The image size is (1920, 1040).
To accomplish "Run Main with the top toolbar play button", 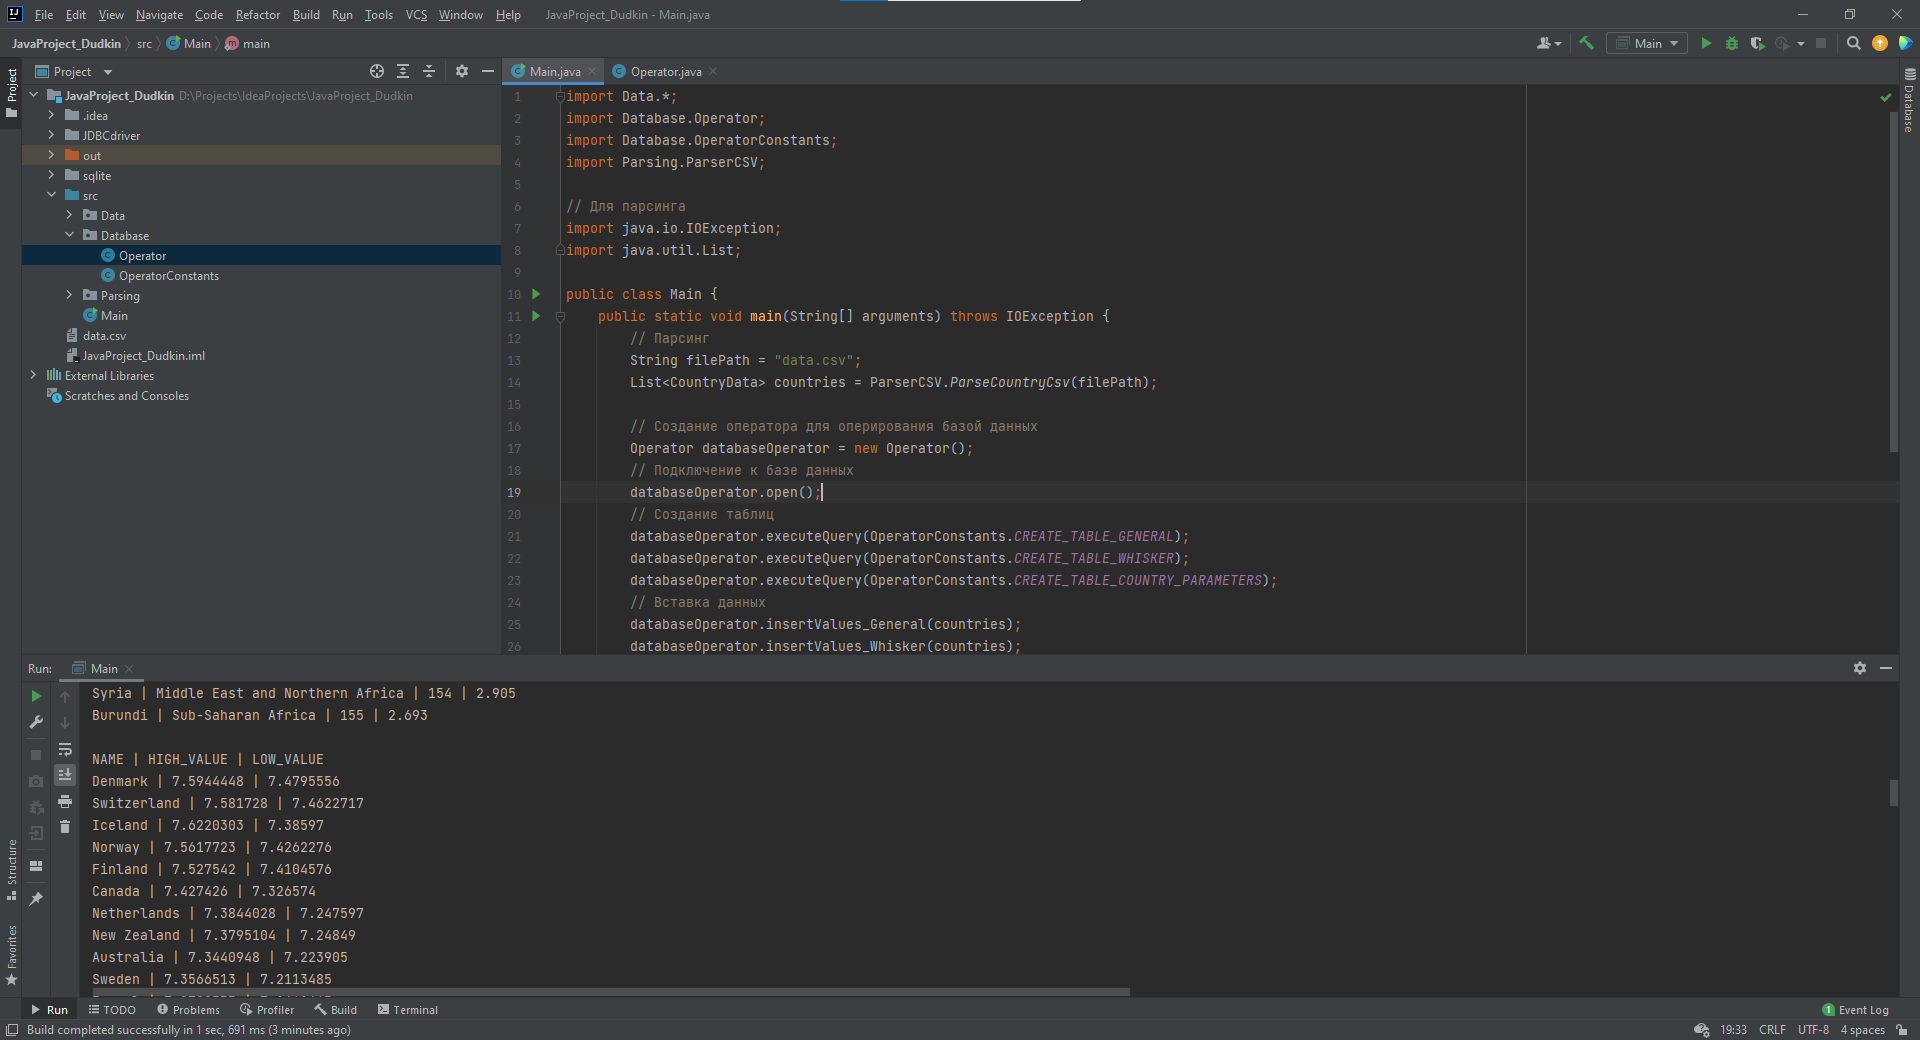I will 1706,43.
